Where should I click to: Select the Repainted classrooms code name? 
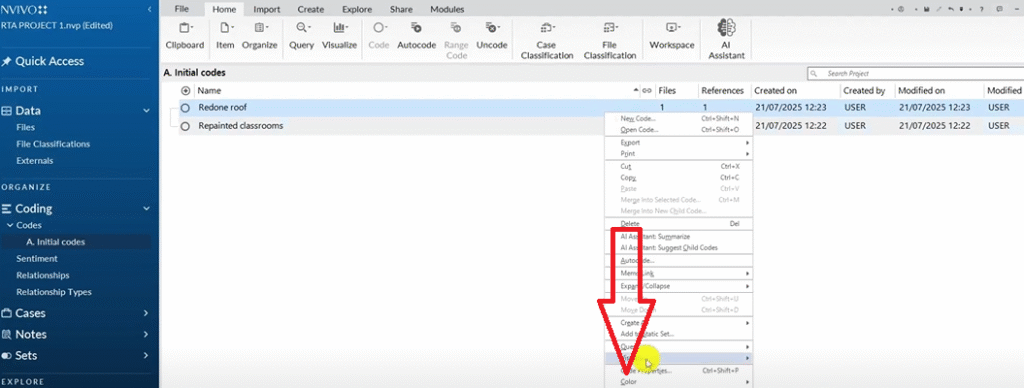click(241, 125)
